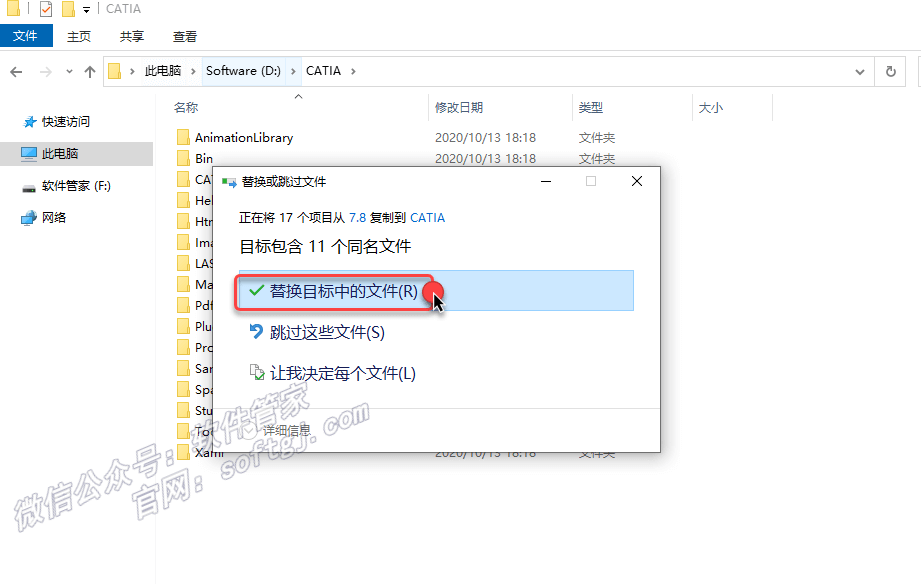This screenshot has width=921, height=584.
Task: Expand chevron after Software (D:) breadcrumb
Action: click(293, 71)
